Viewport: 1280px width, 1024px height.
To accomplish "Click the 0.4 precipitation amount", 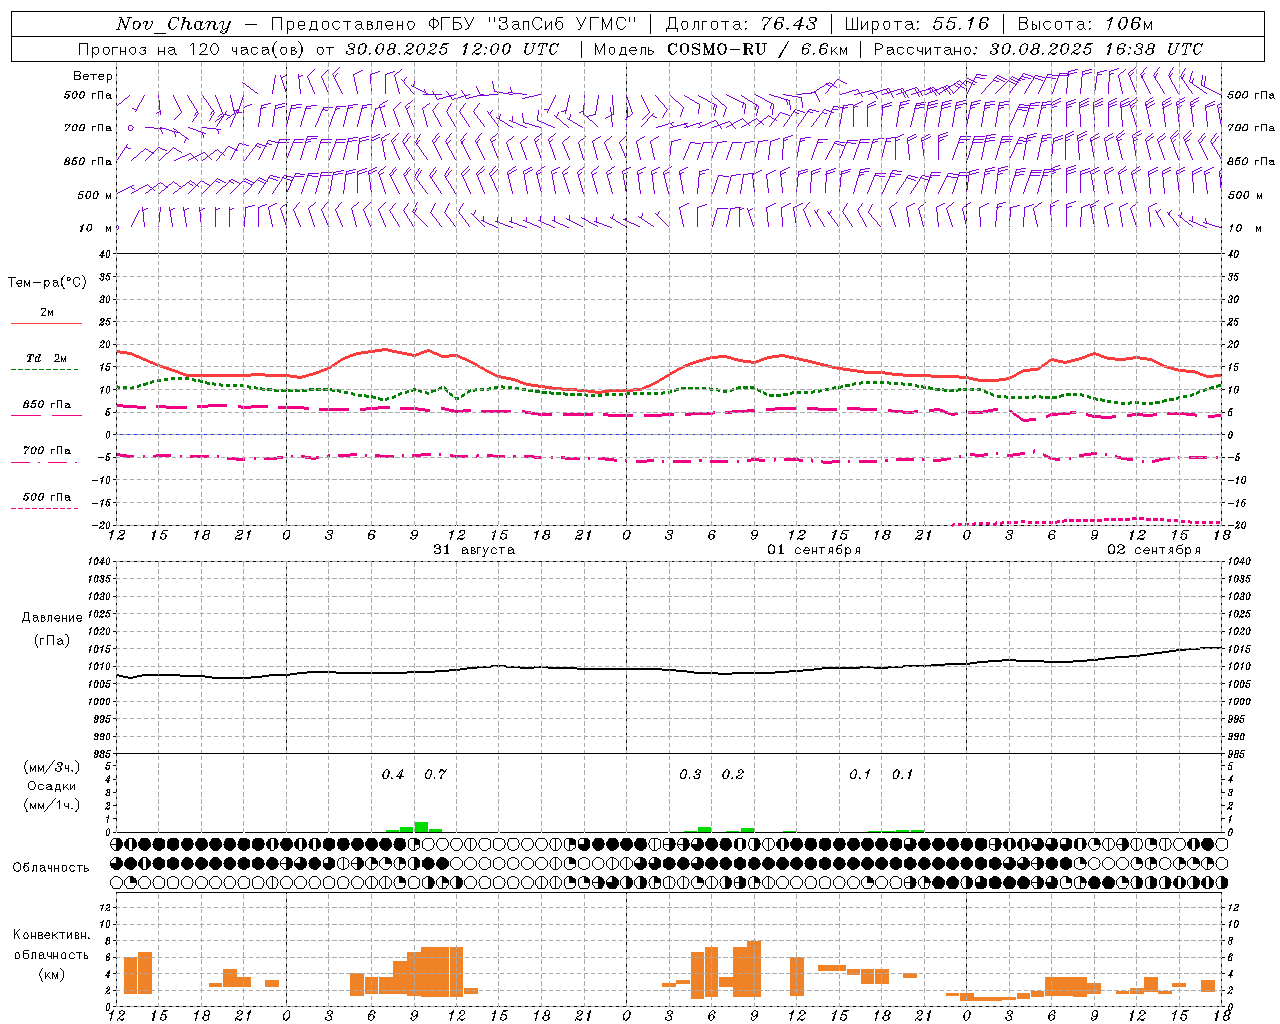I will pos(393,775).
